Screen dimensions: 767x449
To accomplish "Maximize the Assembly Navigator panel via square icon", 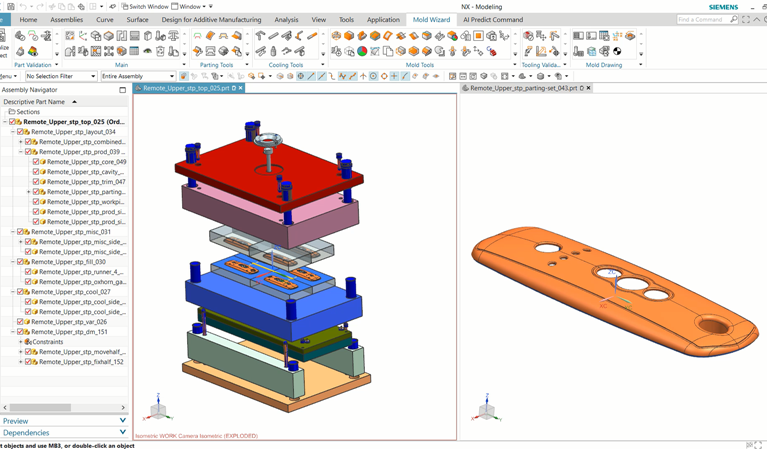I will (122, 90).
